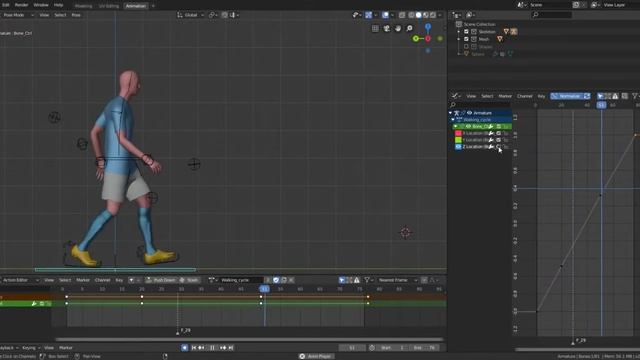Click the blue Z axis gizmo handle
640x360 pixels.
(x=428, y=27)
